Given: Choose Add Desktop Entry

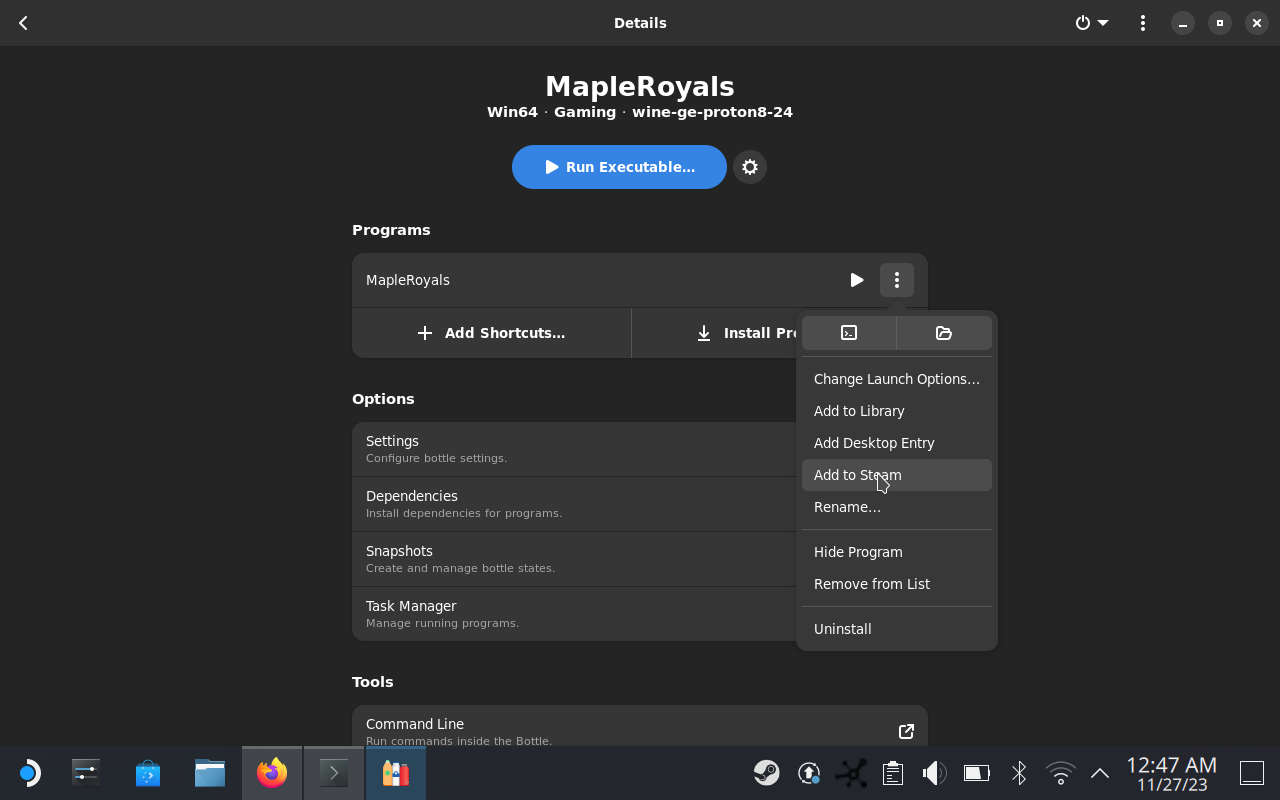Looking at the screenshot, I should coord(897,443).
